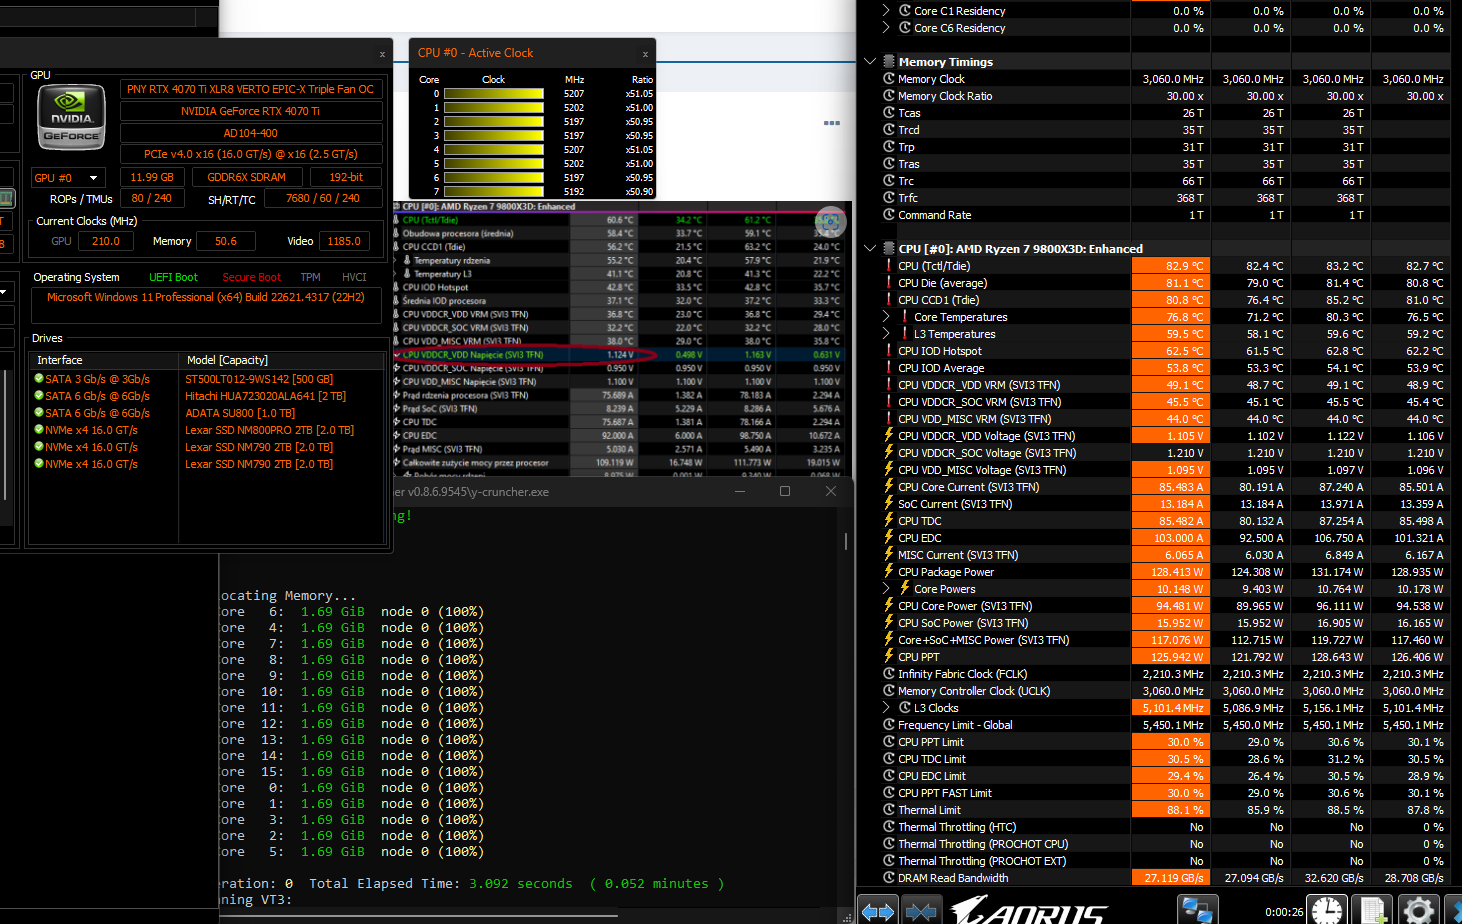Viewport: 1462px width, 924px height.
Task: Collapse the CPU [#0] AMD Ryzen 7 9800X3D group
Action: pos(870,249)
